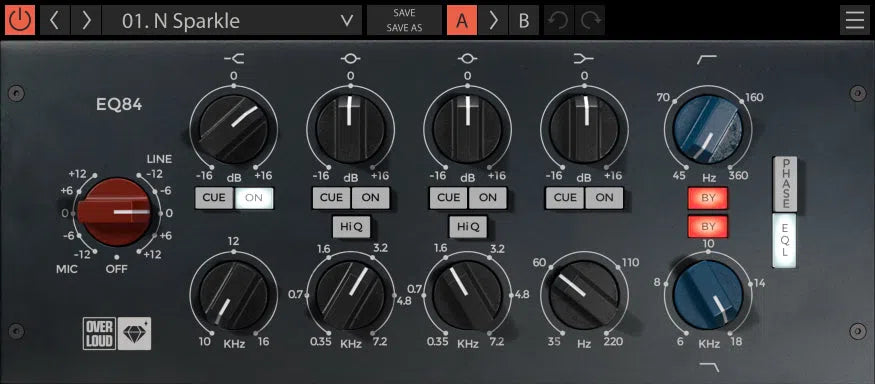Toggle ON for the first mid band
This screenshot has height=384, width=875.
[x=371, y=198]
